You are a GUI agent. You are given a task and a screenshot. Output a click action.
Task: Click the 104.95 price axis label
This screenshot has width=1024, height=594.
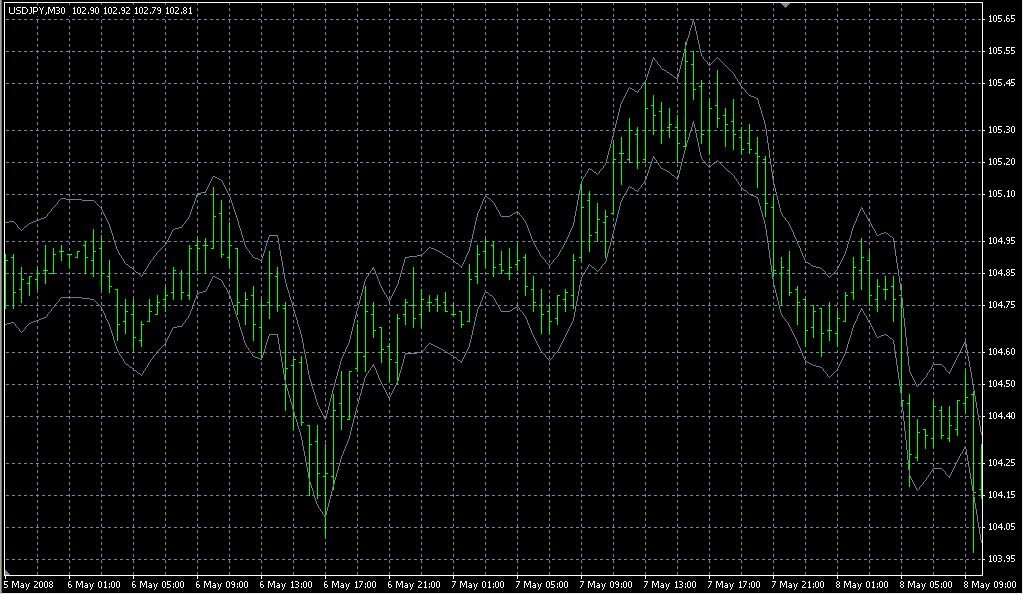1001,241
